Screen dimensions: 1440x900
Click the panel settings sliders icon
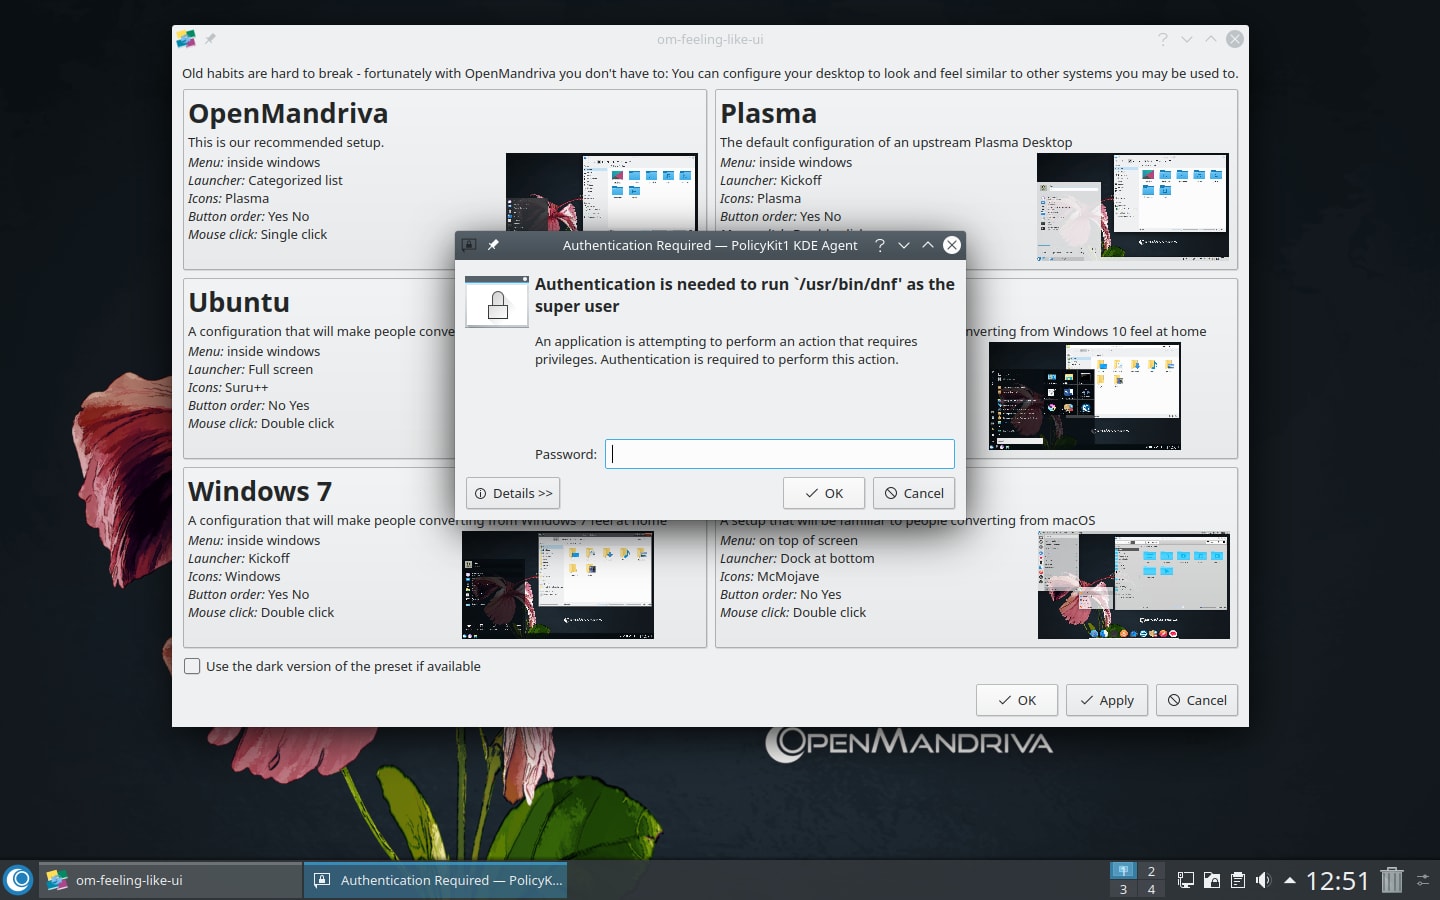[1424, 880]
